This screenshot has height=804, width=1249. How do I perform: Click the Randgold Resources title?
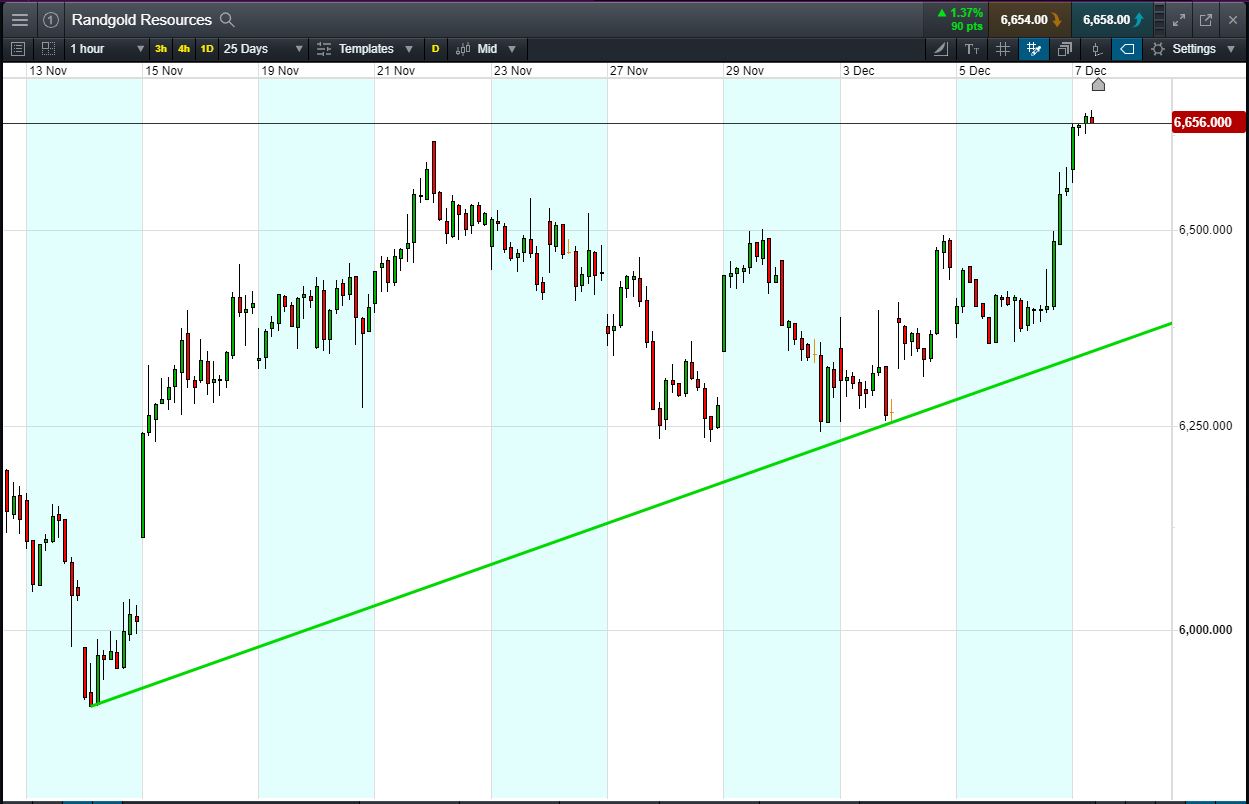141,19
